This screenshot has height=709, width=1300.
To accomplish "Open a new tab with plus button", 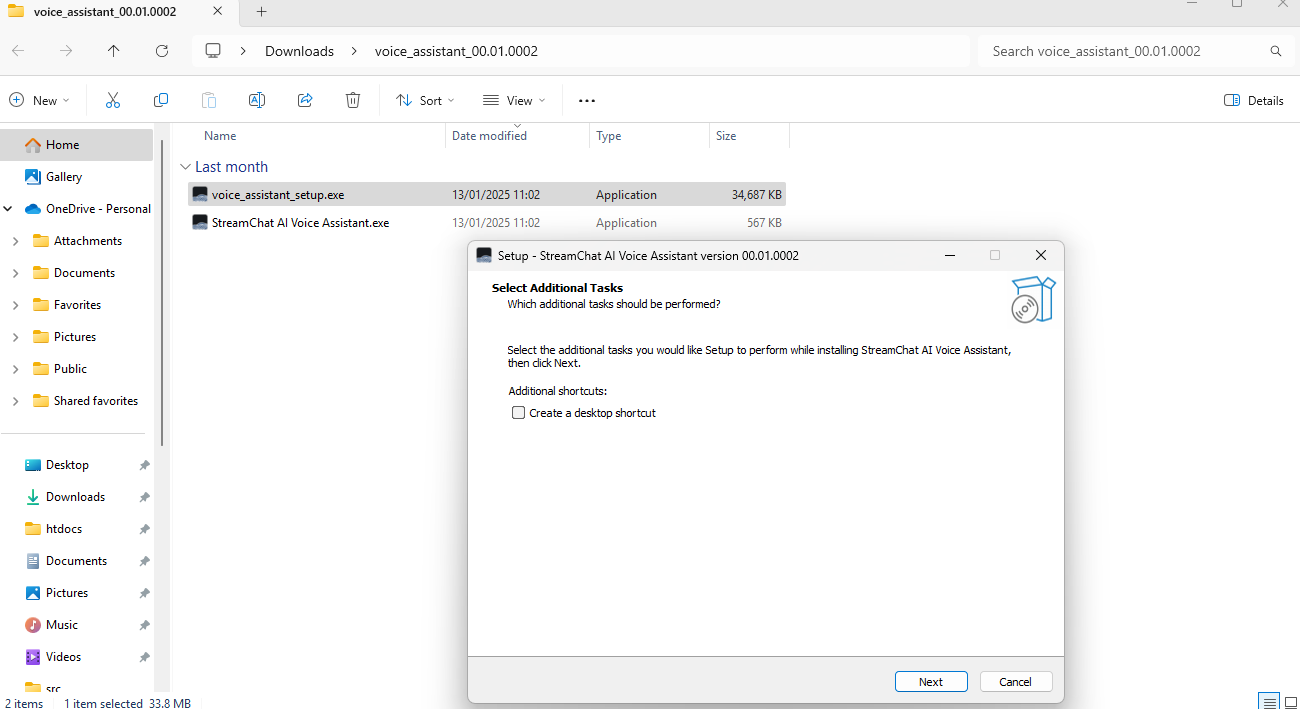I will (261, 12).
